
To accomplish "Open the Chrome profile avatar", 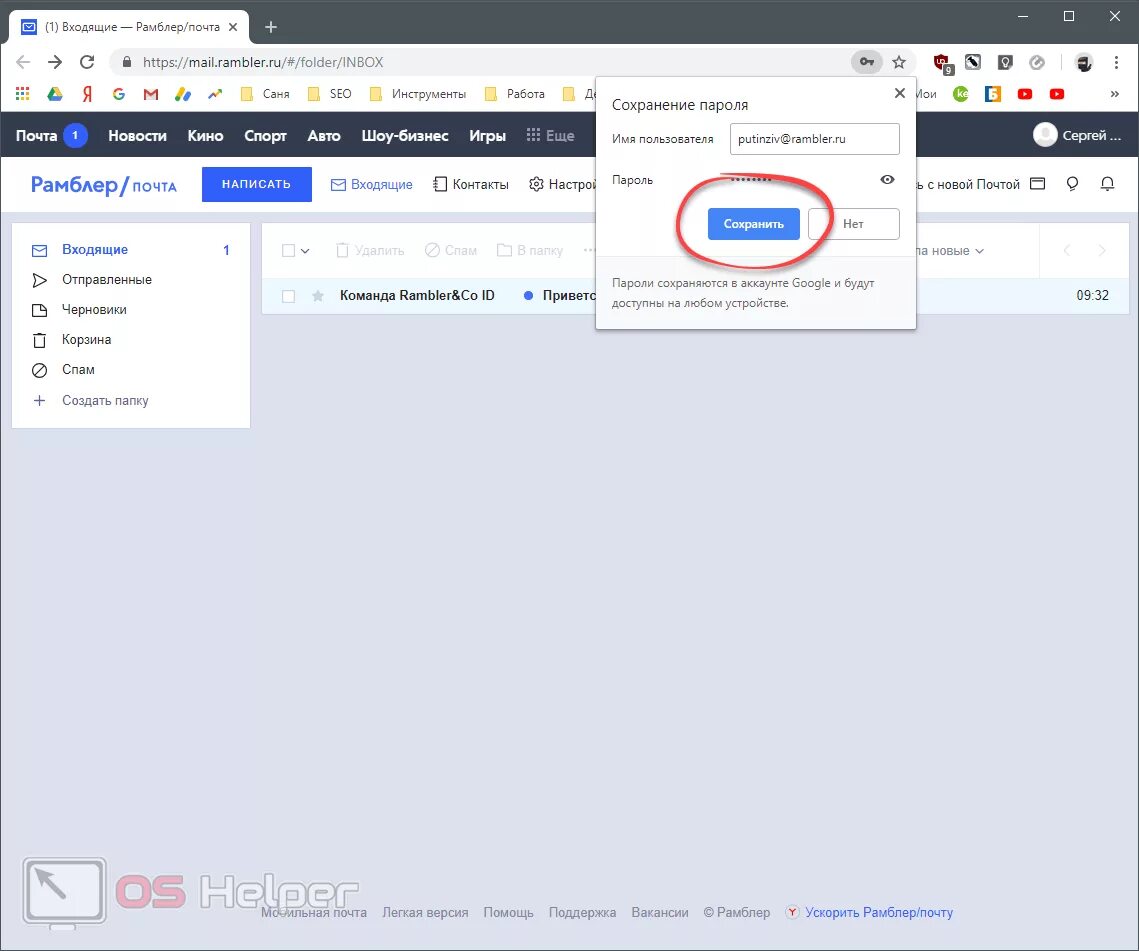I will (1084, 62).
